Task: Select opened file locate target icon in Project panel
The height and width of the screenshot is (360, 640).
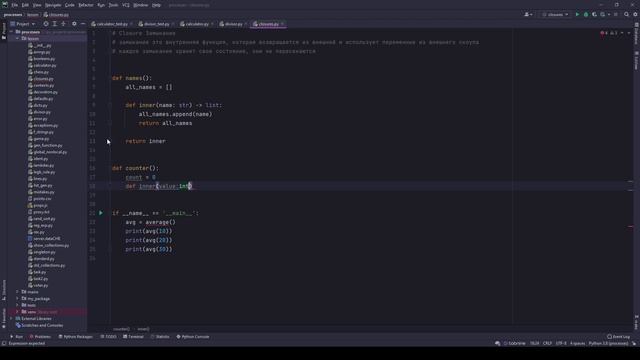Action: tap(46, 24)
